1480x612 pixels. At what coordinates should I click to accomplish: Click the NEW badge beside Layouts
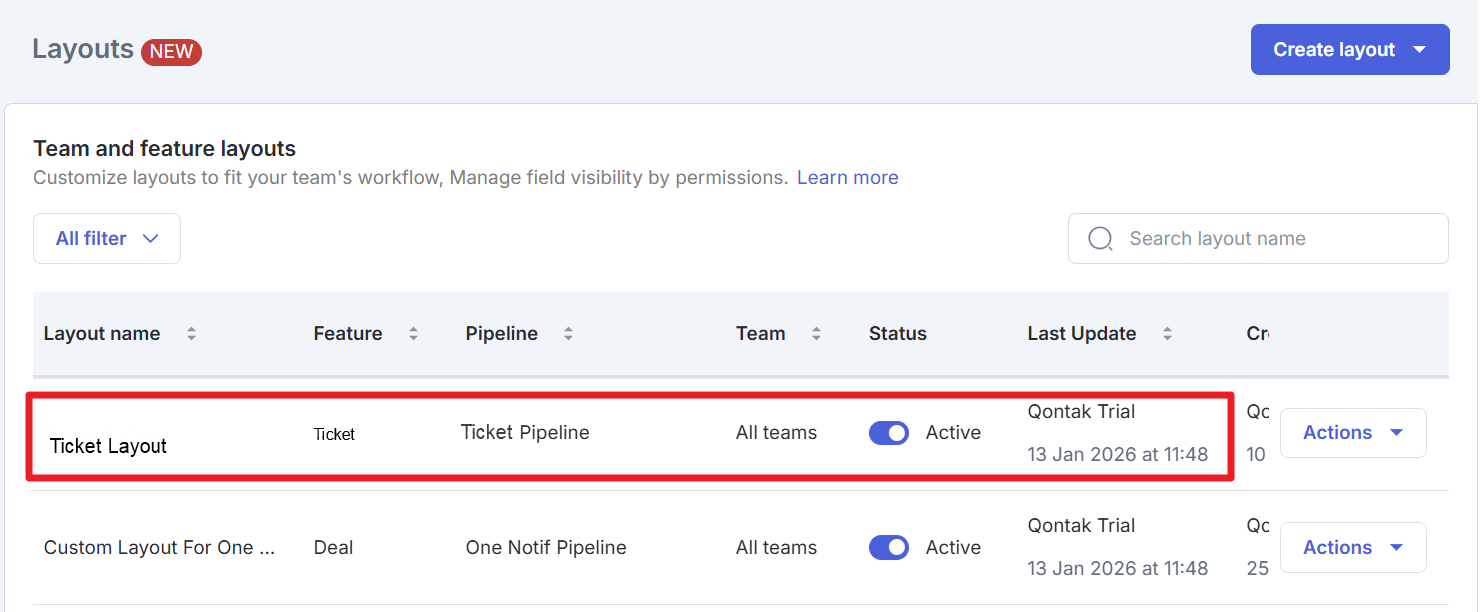(171, 52)
